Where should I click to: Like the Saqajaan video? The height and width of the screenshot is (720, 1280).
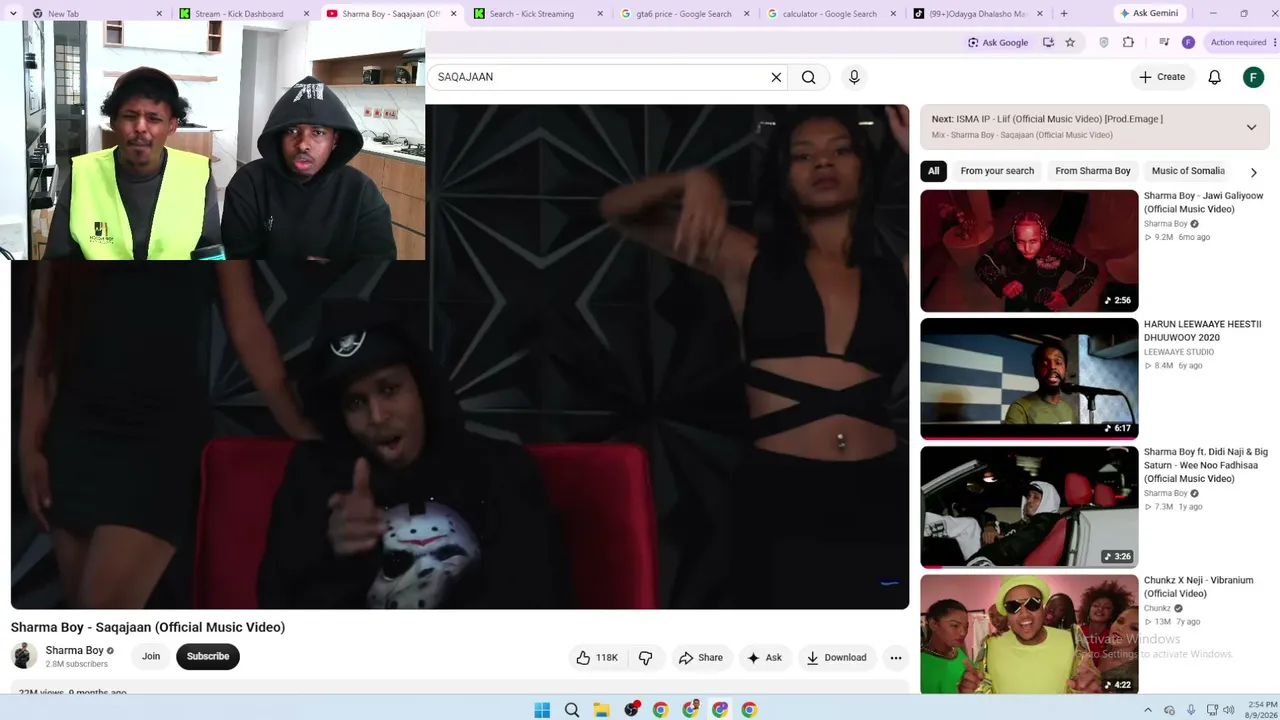point(597,657)
